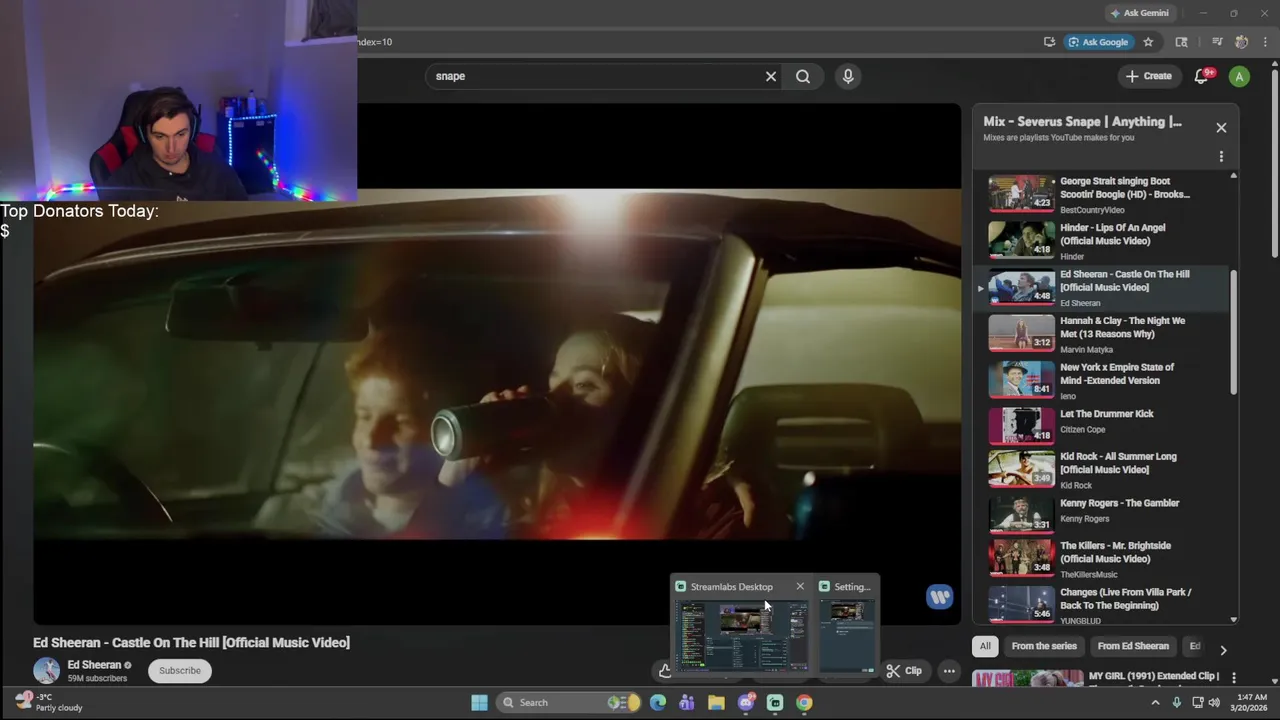The width and height of the screenshot is (1280, 720).
Task: Open Microsoft Edge from taskbar
Action: 657,703
